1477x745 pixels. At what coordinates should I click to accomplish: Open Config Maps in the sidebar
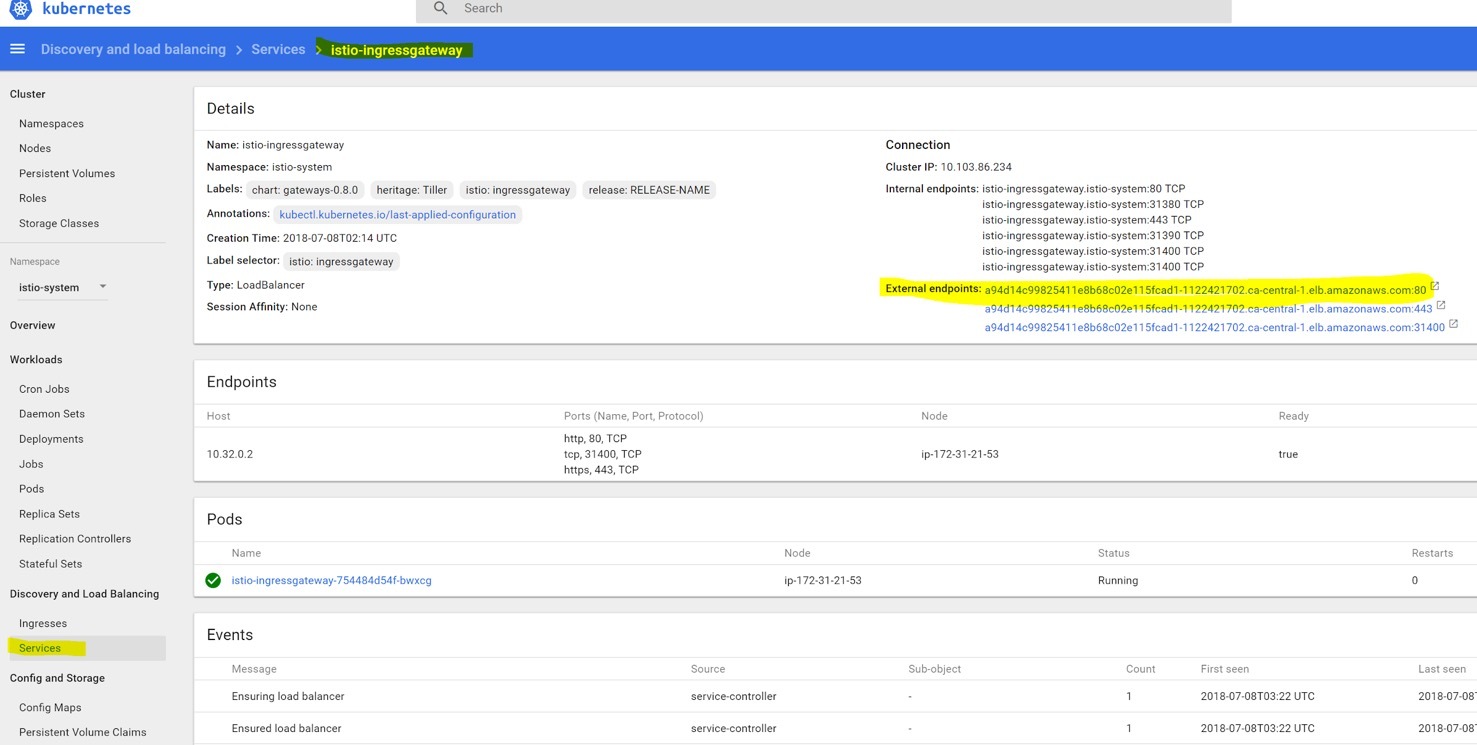(x=50, y=707)
